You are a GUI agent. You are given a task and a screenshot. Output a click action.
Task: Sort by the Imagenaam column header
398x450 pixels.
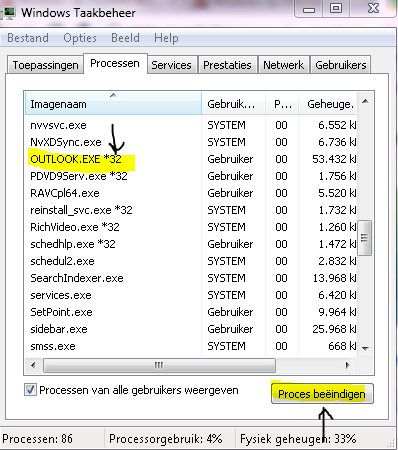tap(113, 104)
